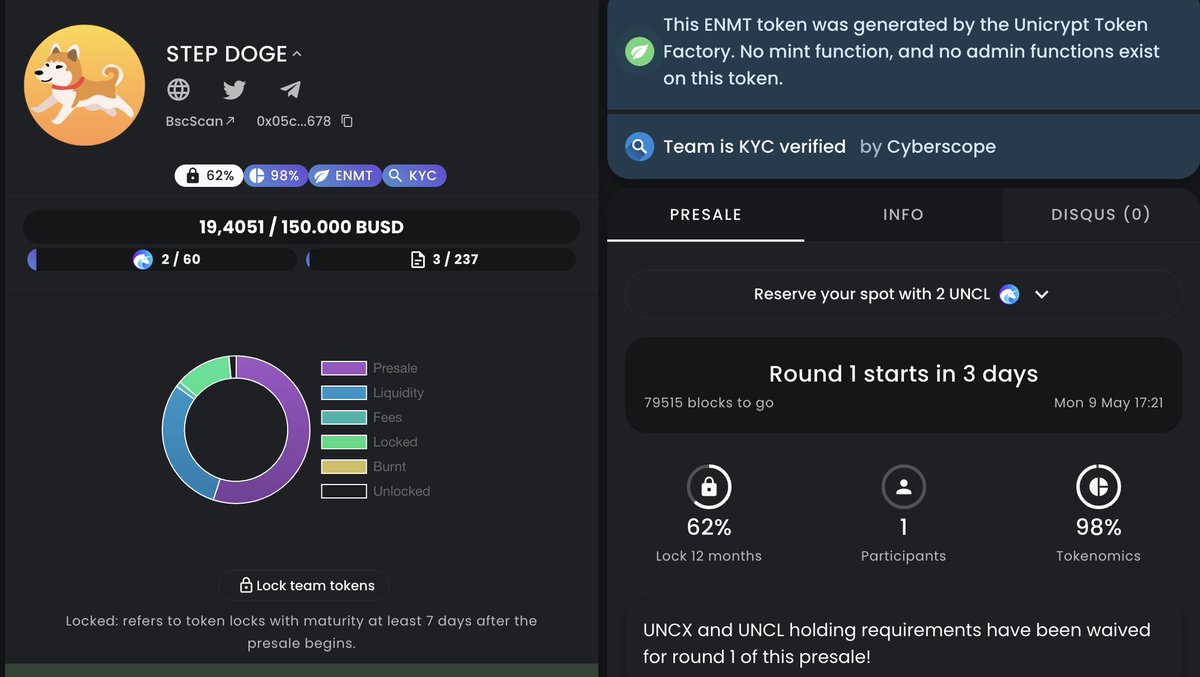Click the Lock 12 months label

click(708, 556)
